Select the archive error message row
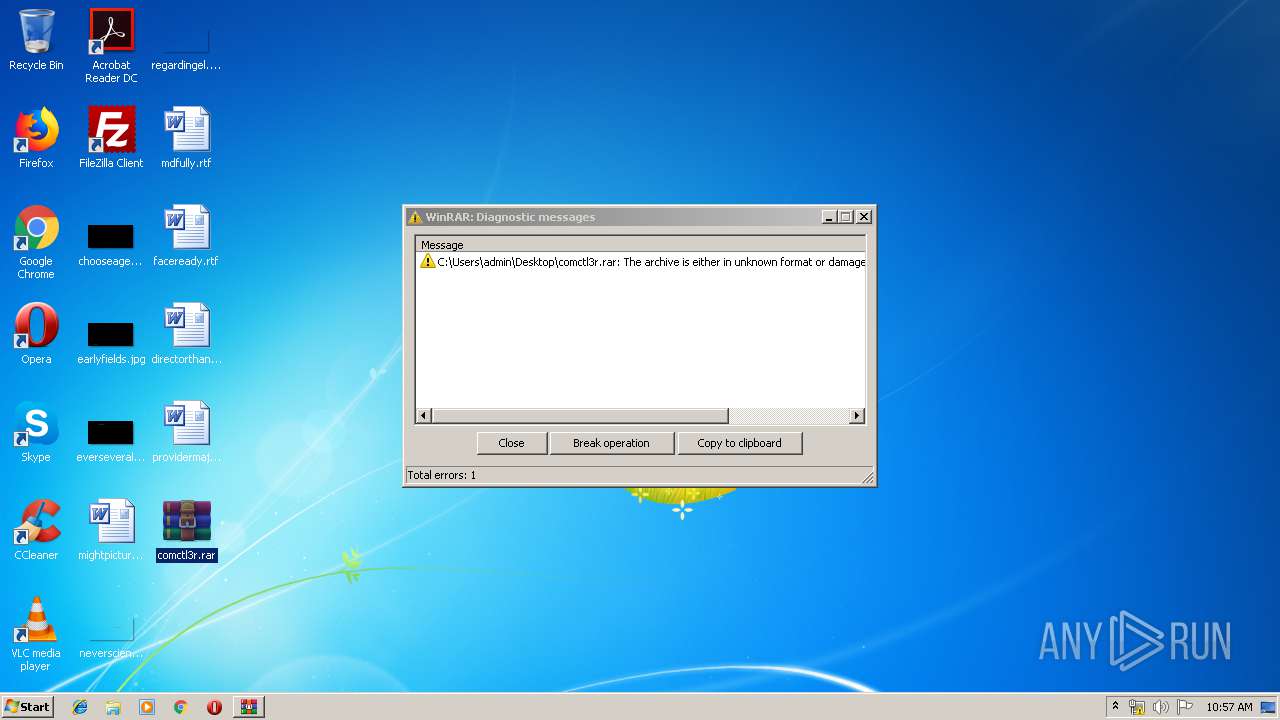This screenshot has width=1280, height=720. tap(641, 262)
